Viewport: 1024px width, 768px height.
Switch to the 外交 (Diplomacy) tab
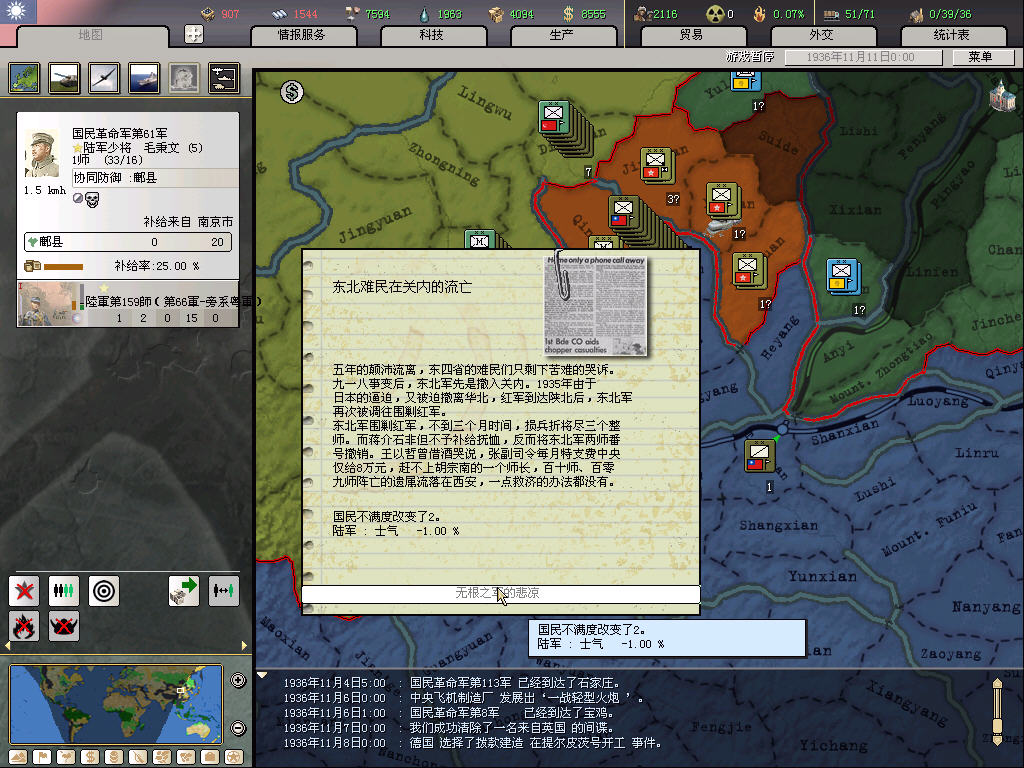(820, 35)
